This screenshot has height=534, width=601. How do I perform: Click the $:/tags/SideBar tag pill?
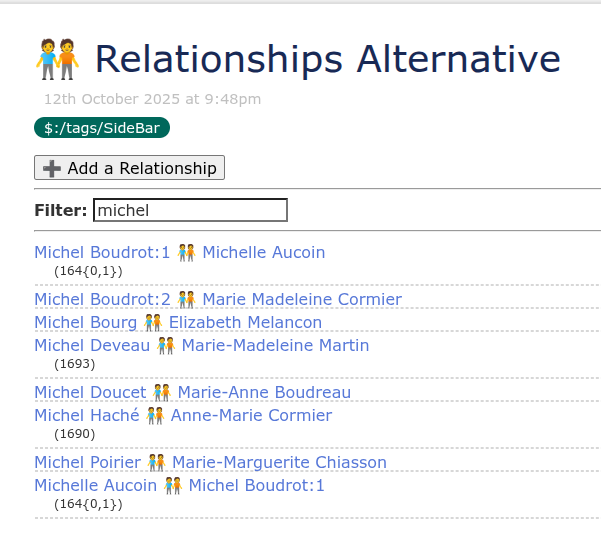102,128
